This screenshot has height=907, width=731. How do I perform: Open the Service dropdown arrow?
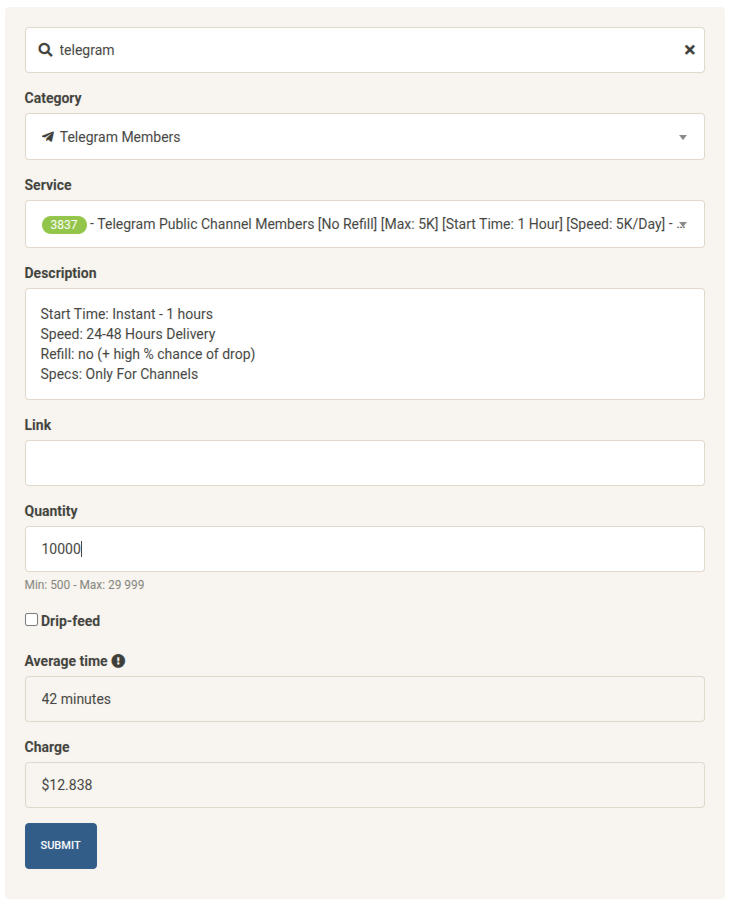[x=683, y=225]
